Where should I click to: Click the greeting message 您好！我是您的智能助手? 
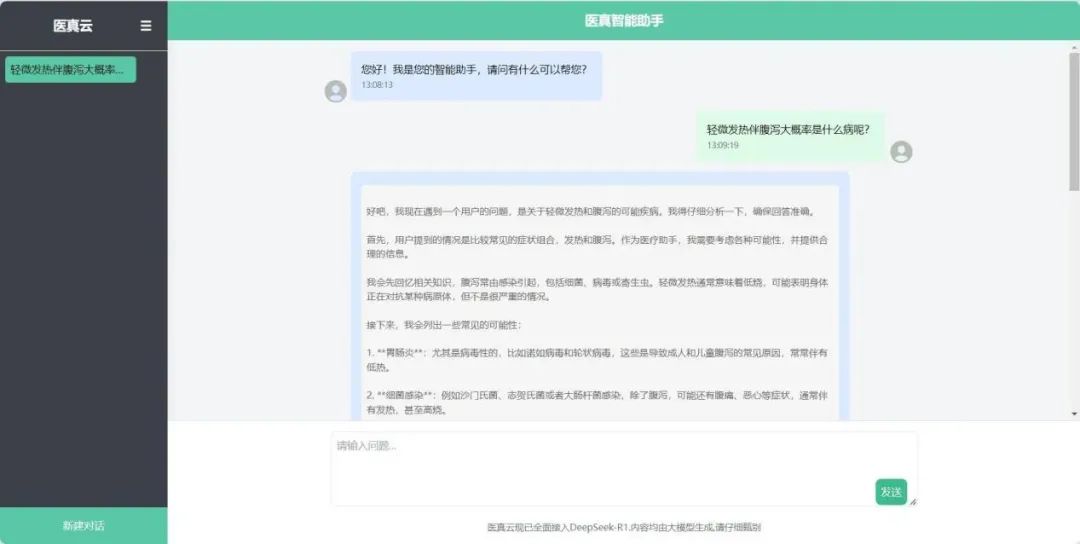476,76
